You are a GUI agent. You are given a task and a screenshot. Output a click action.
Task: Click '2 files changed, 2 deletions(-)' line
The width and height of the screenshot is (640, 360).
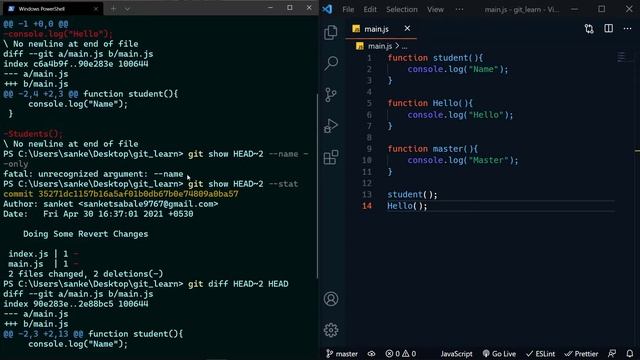coord(85,274)
